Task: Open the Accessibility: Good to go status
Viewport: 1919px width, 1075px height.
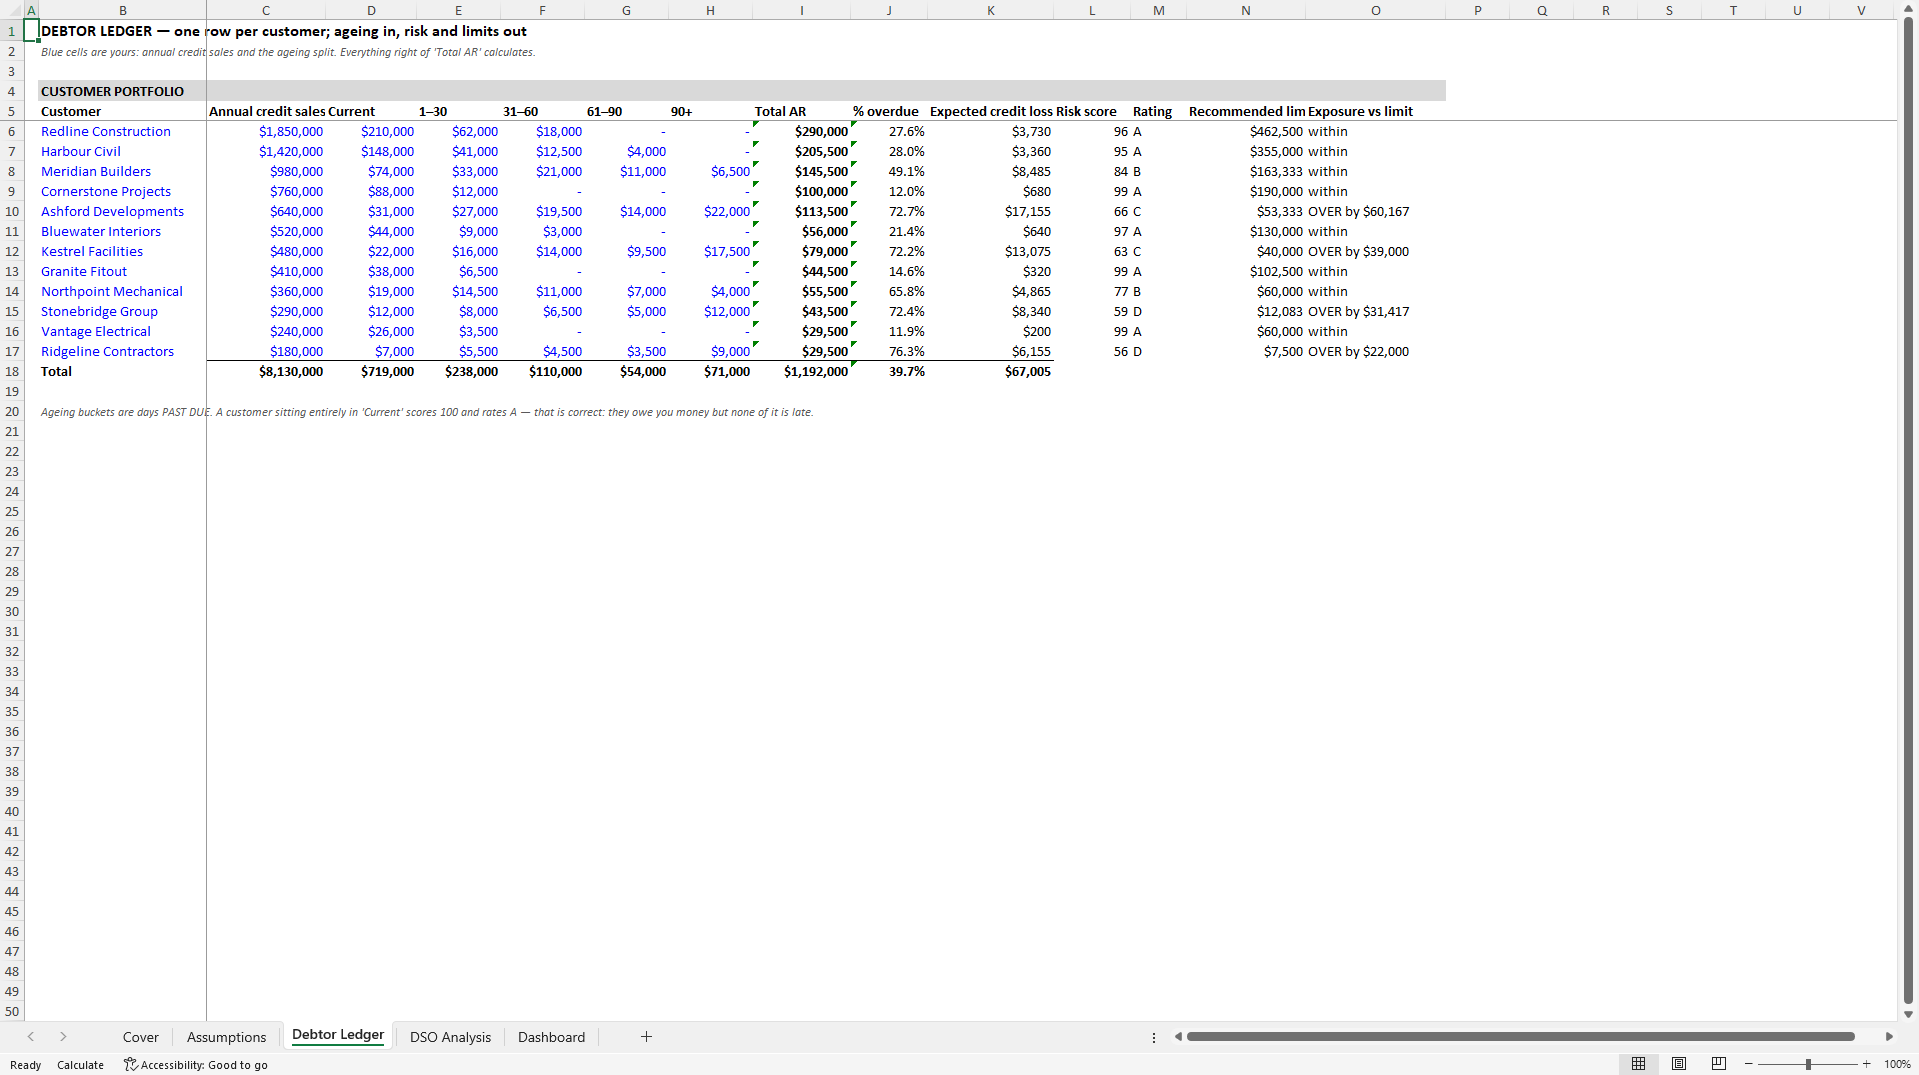Action: click(196, 1065)
